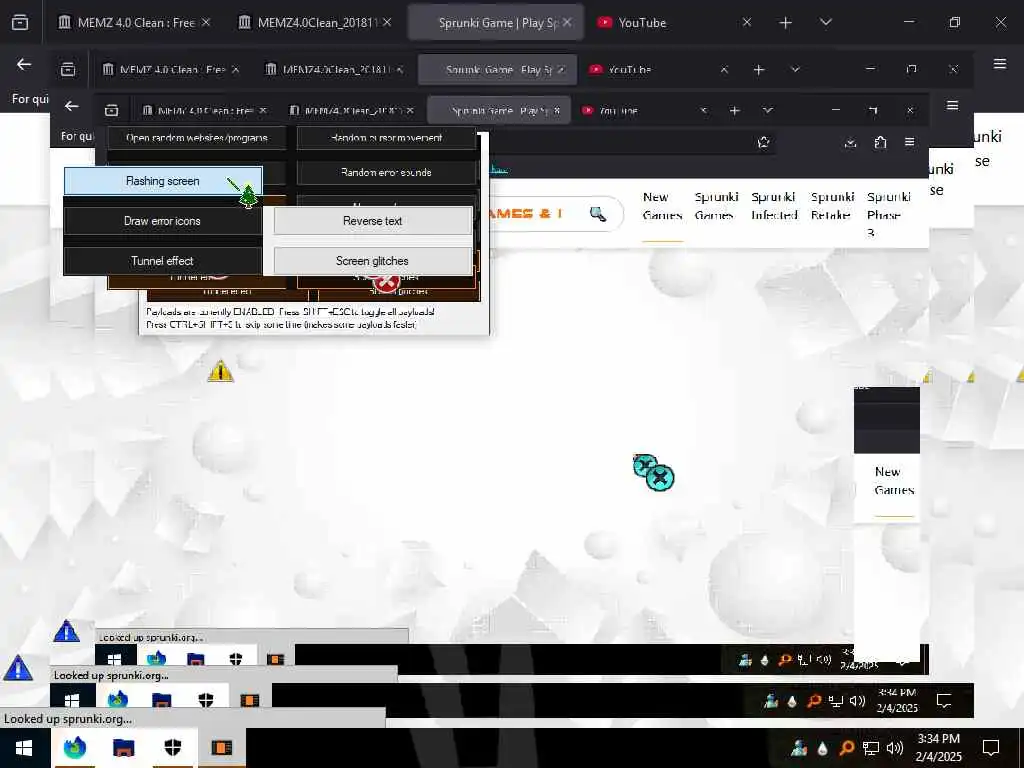The height and width of the screenshot is (768, 1024).
Task: Click the Start button in the middle nested taskbar copy
Action: pos(72,701)
